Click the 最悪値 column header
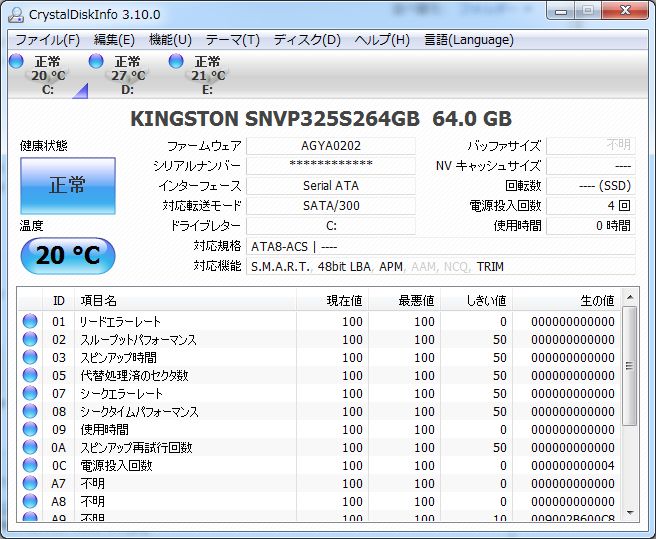This screenshot has width=656, height=539. tap(405, 300)
